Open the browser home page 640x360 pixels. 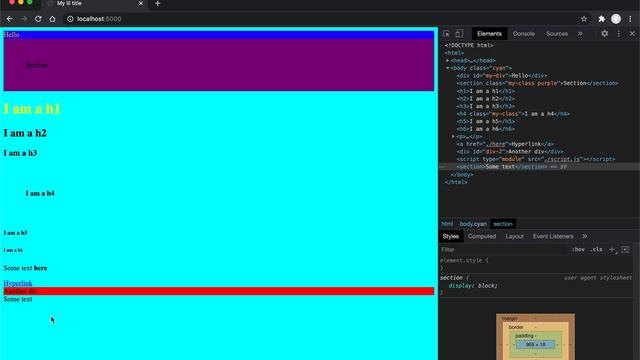52,19
